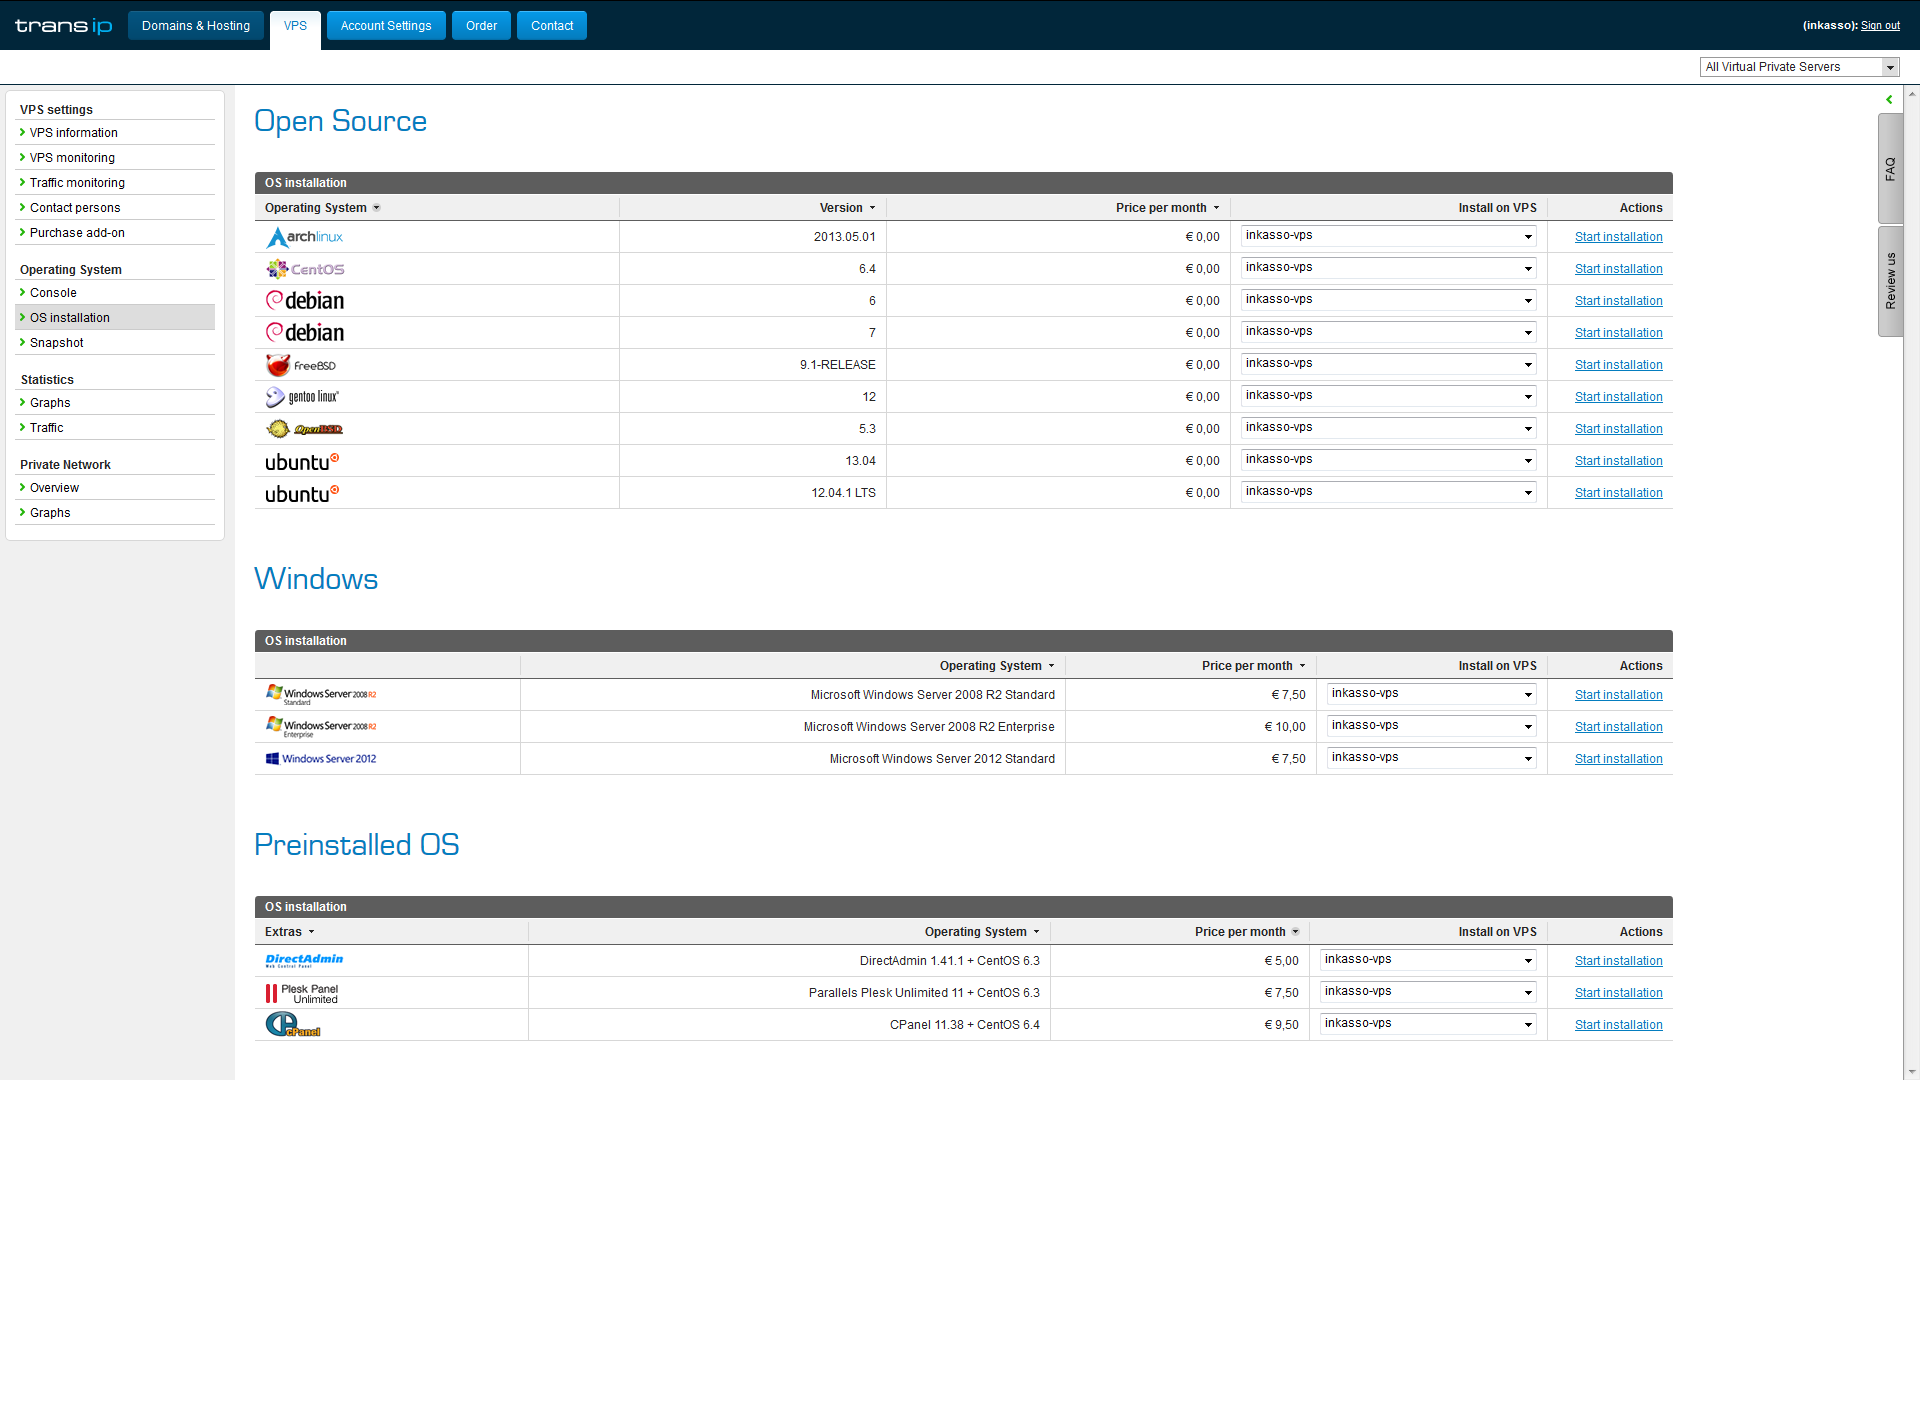Open the Account Settings tab
The height and width of the screenshot is (1404, 1920).
(386, 26)
